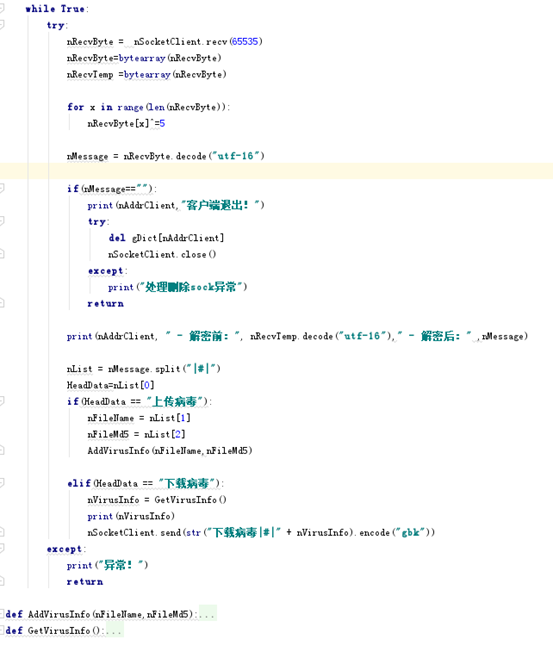Expand the fold marker beside def AddVirusInfo

(x=2, y=614)
